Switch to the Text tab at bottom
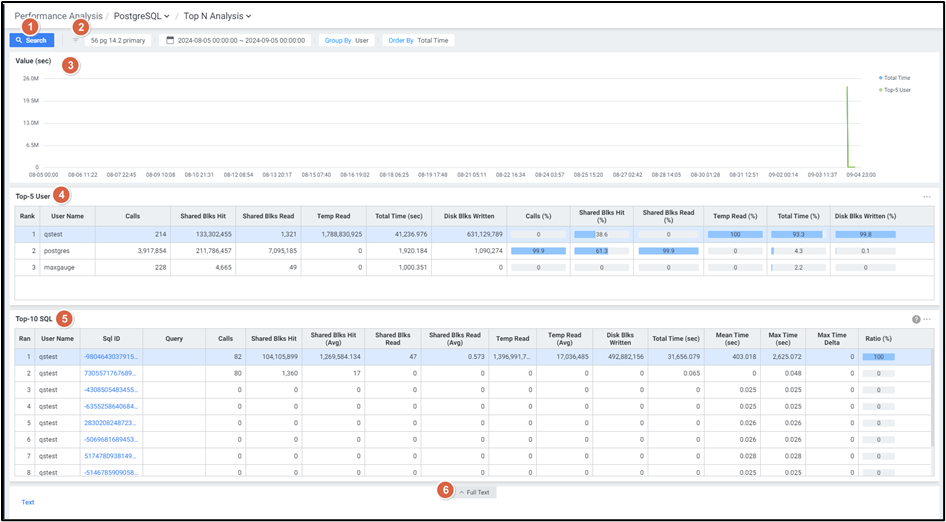 tap(28, 502)
